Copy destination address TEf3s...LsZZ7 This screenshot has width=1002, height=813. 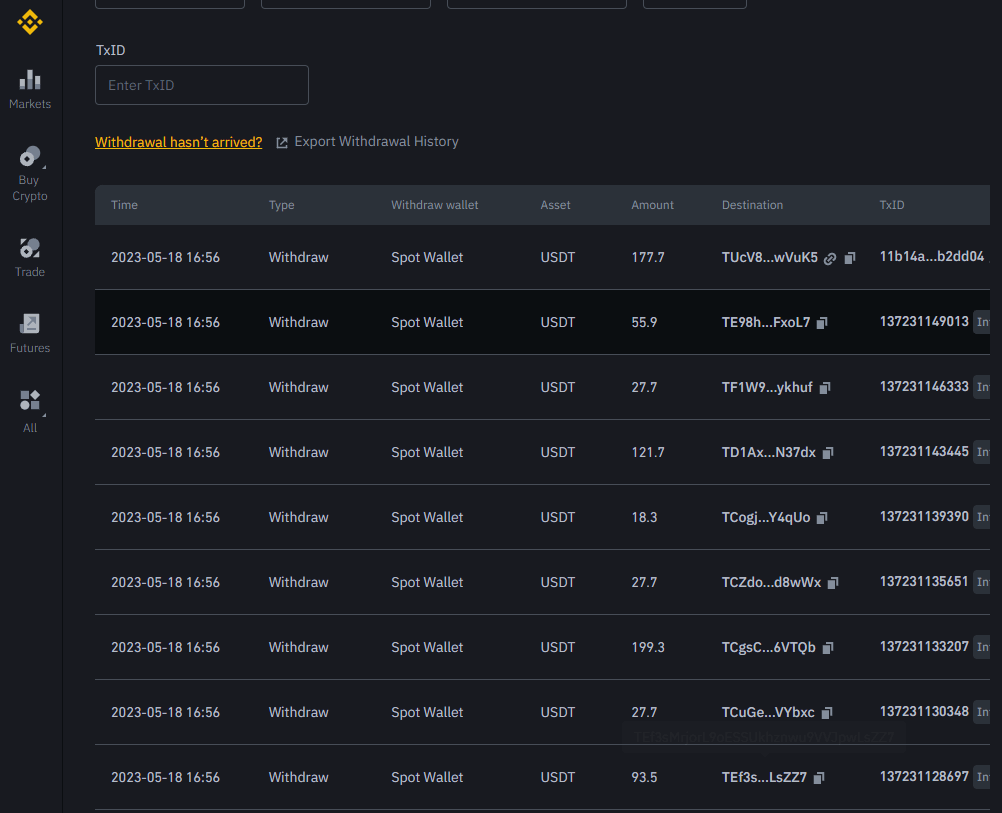tap(819, 778)
